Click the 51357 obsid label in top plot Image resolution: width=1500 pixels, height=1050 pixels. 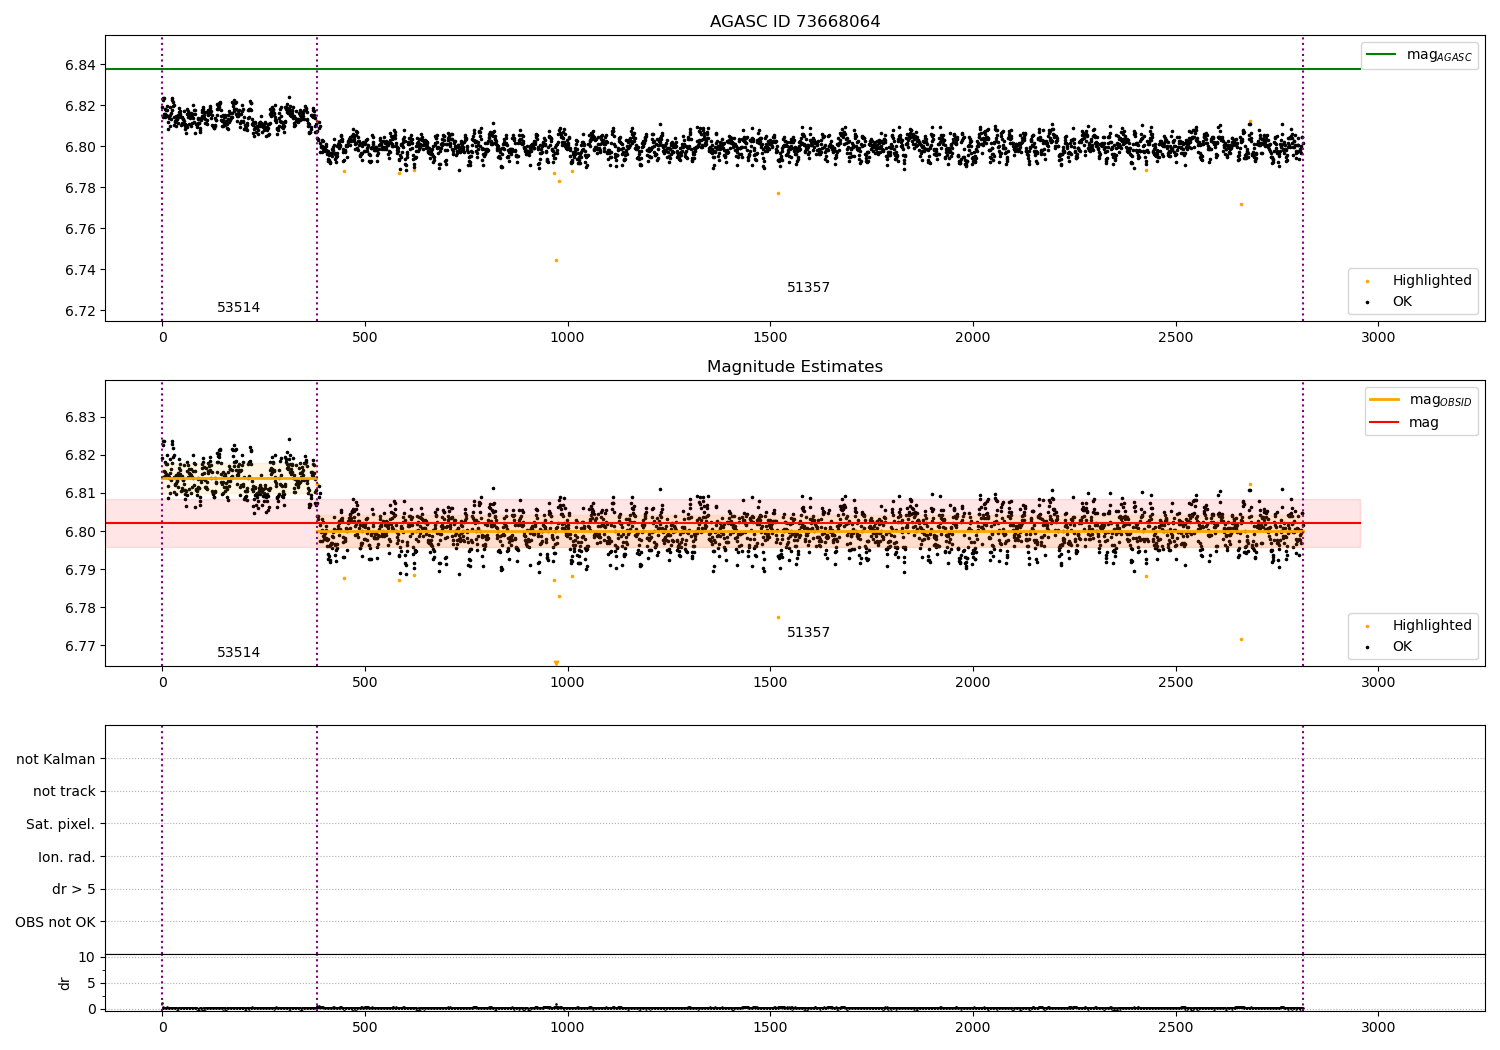click(x=808, y=288)
